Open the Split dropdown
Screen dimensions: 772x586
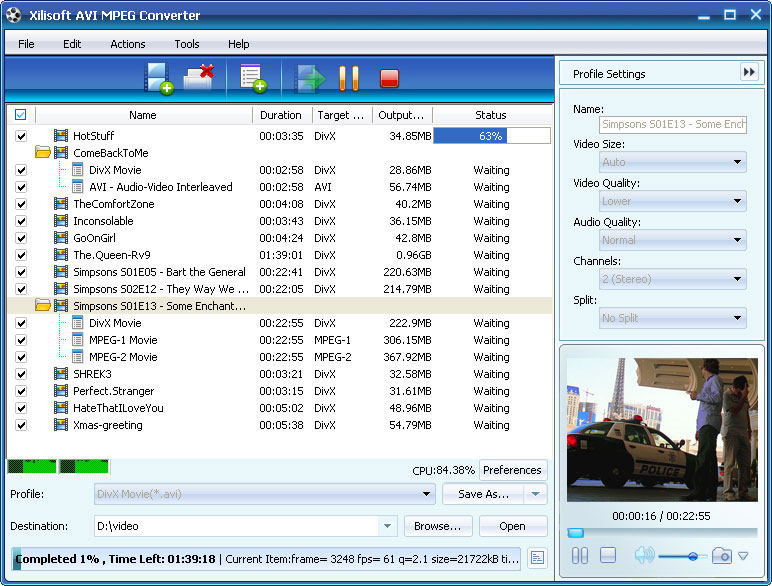click(x=673, y=318)
